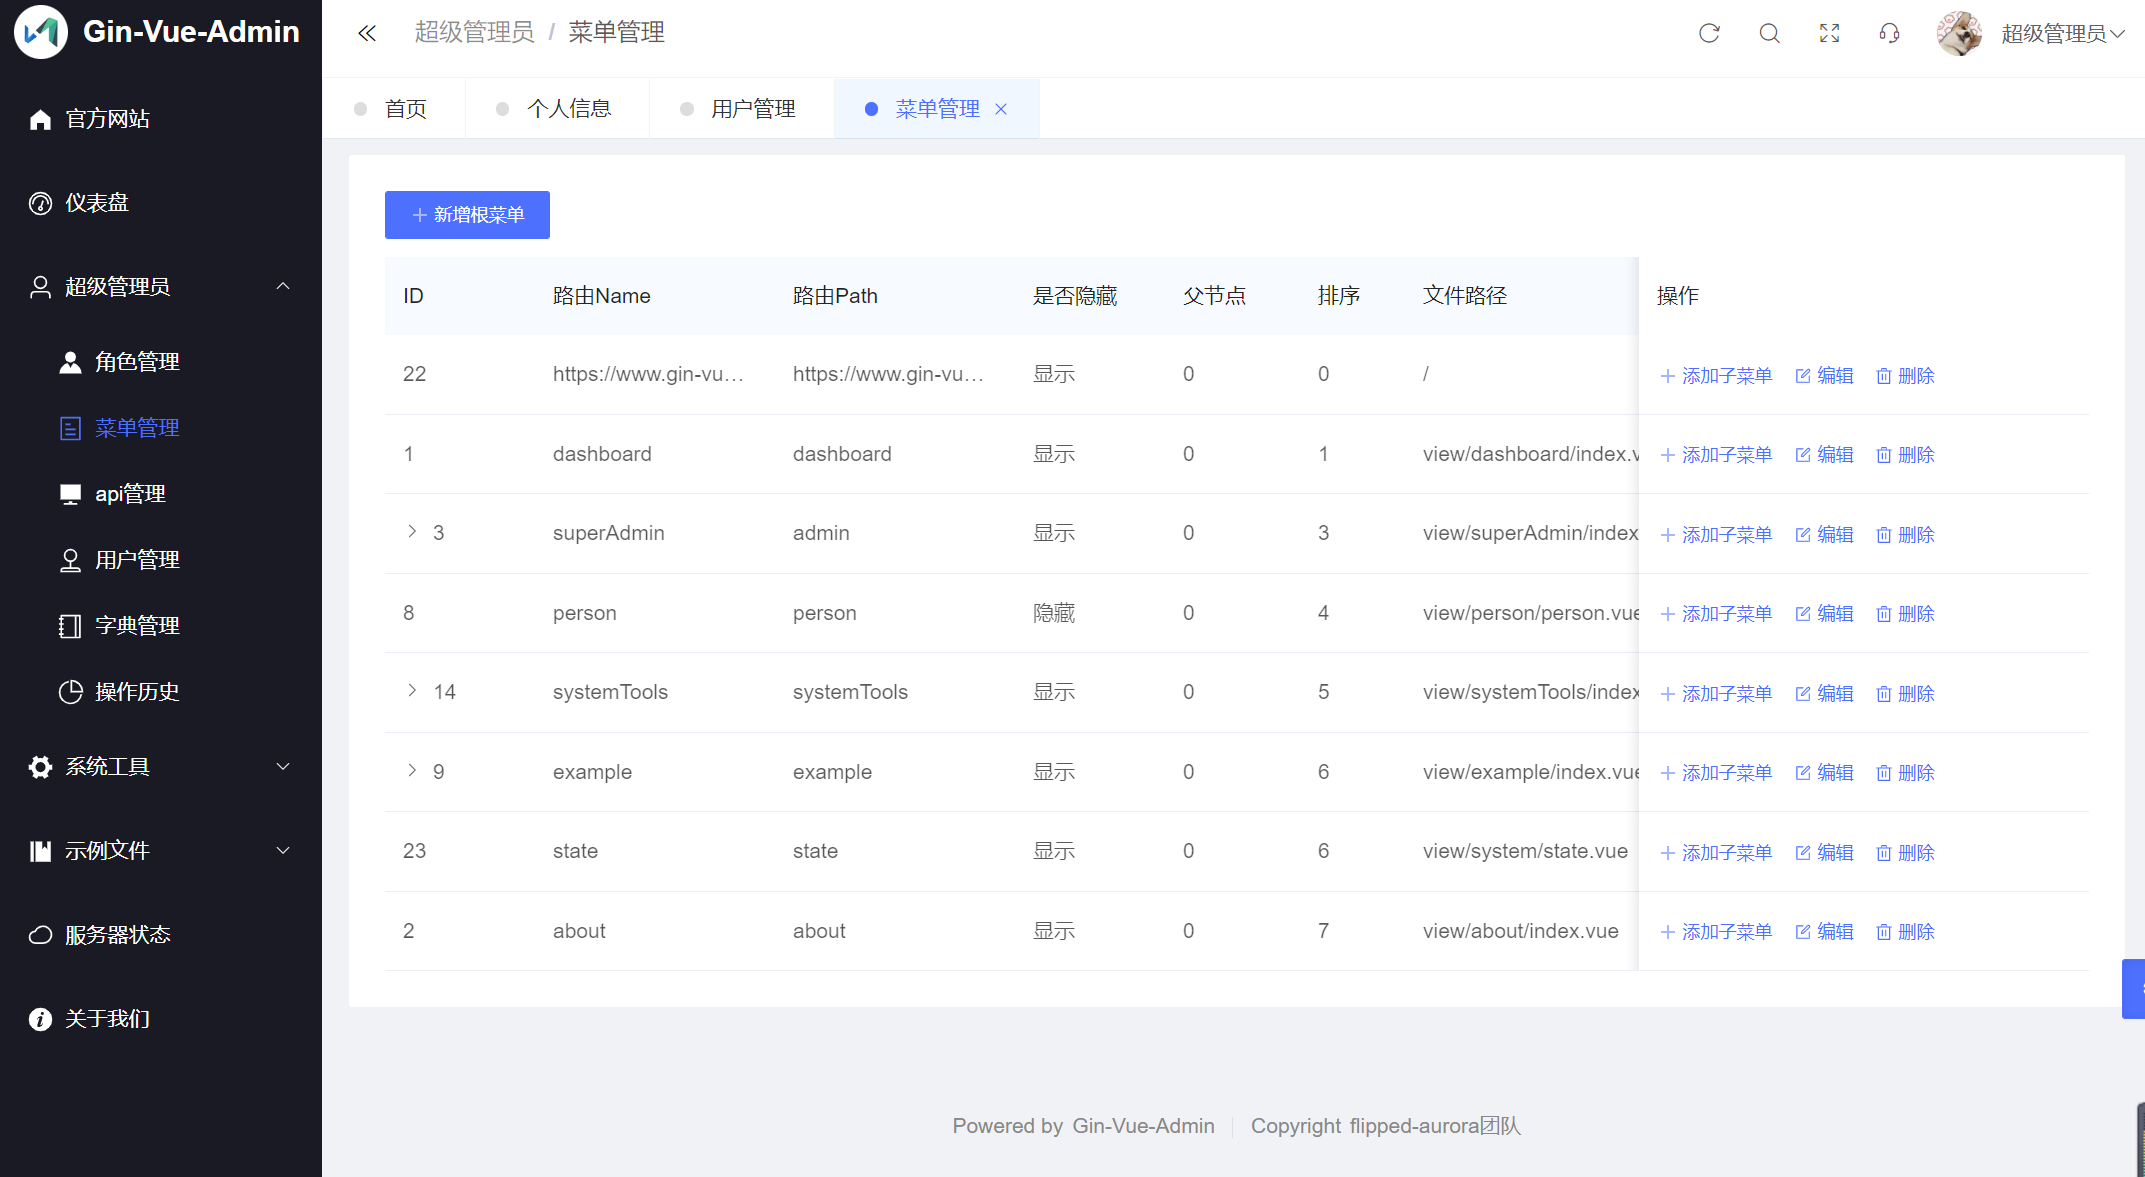Open the search icon in header
Screen dimensions: 2145x1177
pos(1769,33)
